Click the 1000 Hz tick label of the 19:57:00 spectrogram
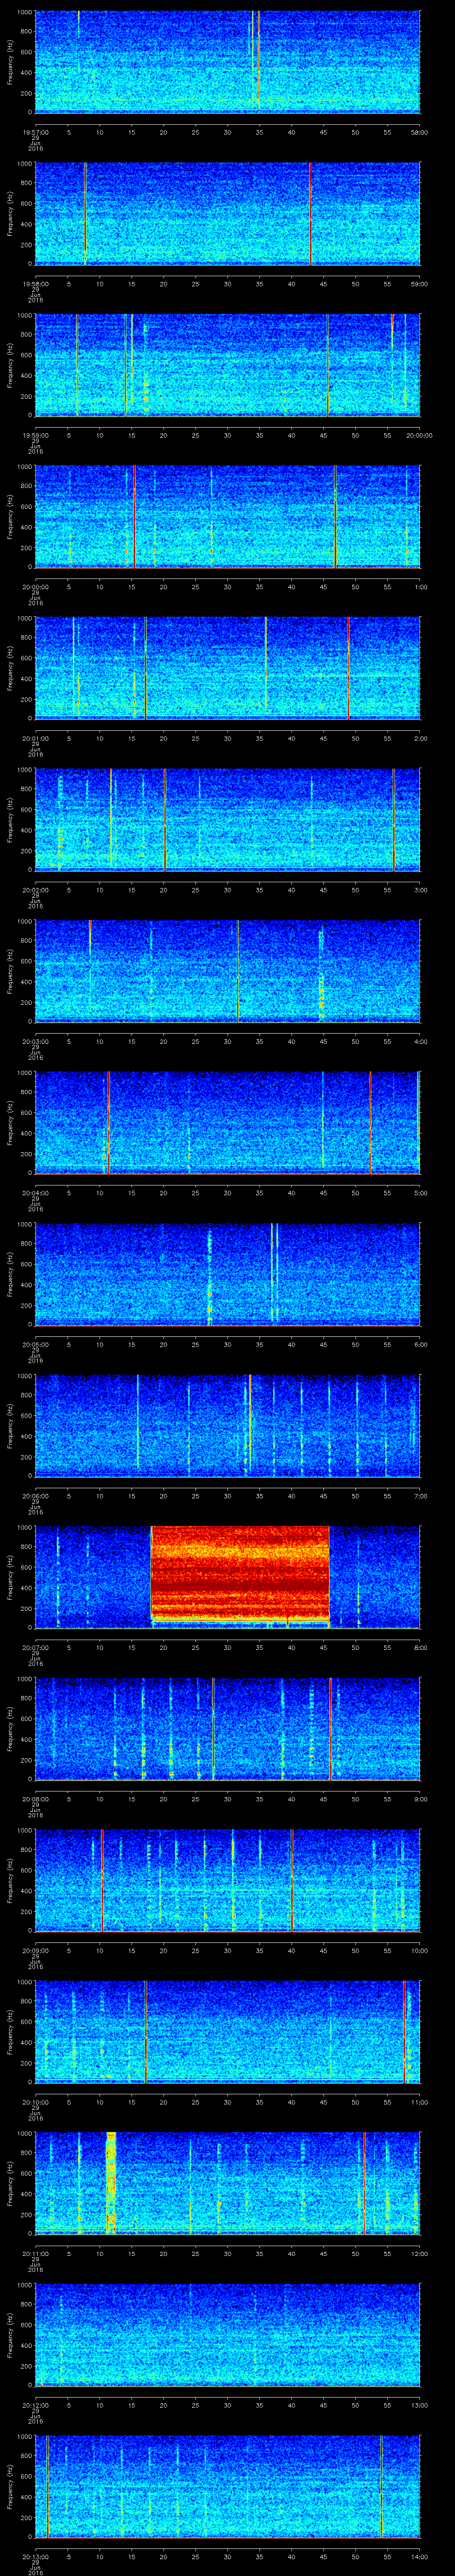The width and height of the screenshot is (455, 2576). pyautogui.click(x=25, y=13)
